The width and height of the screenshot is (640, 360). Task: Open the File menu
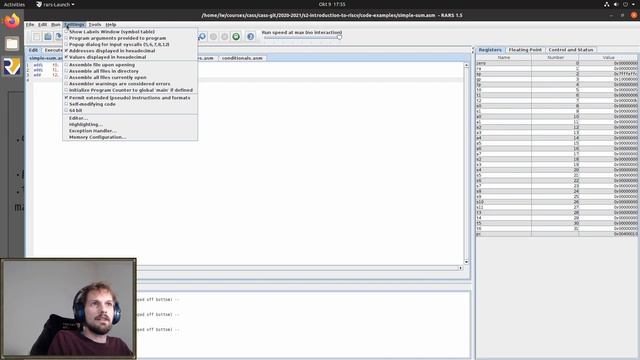(30, 24)
